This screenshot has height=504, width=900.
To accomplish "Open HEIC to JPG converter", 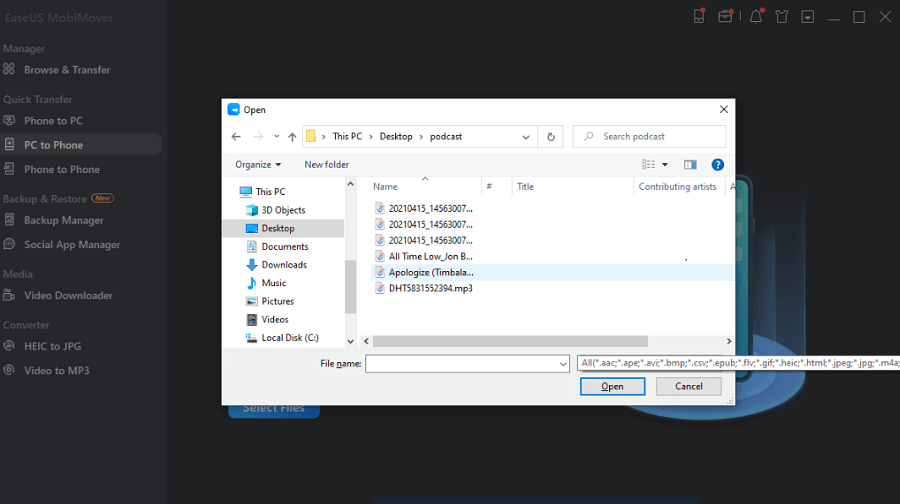I will [x=53, y=346].
